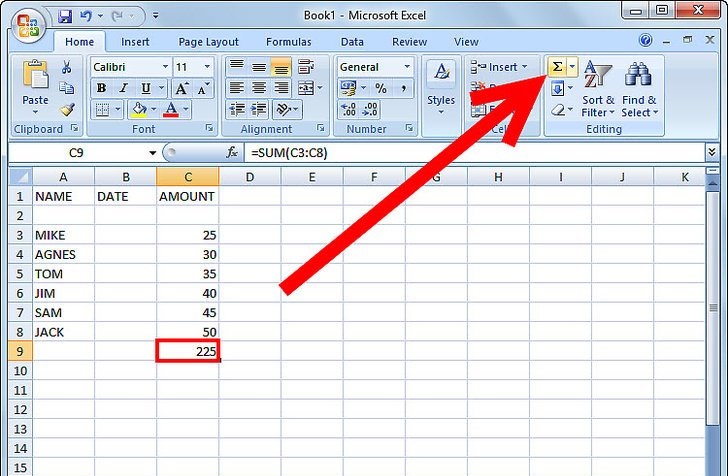Apply Comma Style
The image size is (728, 476).
tap(403, 88)
